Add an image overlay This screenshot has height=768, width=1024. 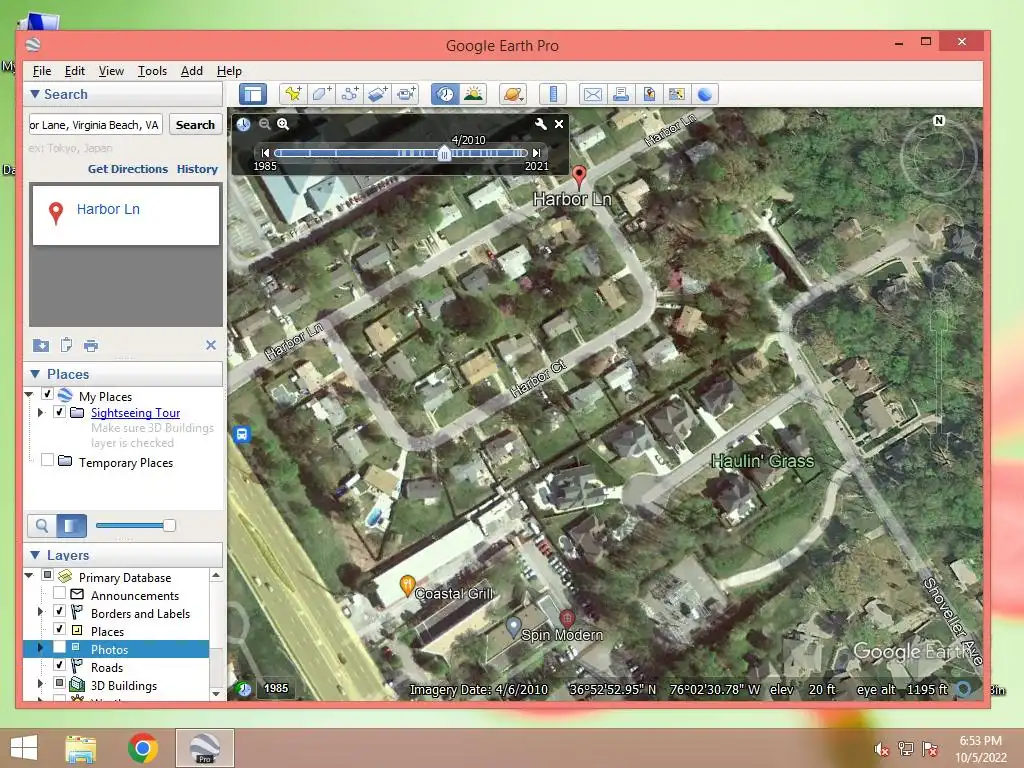[x=377, y=94]
